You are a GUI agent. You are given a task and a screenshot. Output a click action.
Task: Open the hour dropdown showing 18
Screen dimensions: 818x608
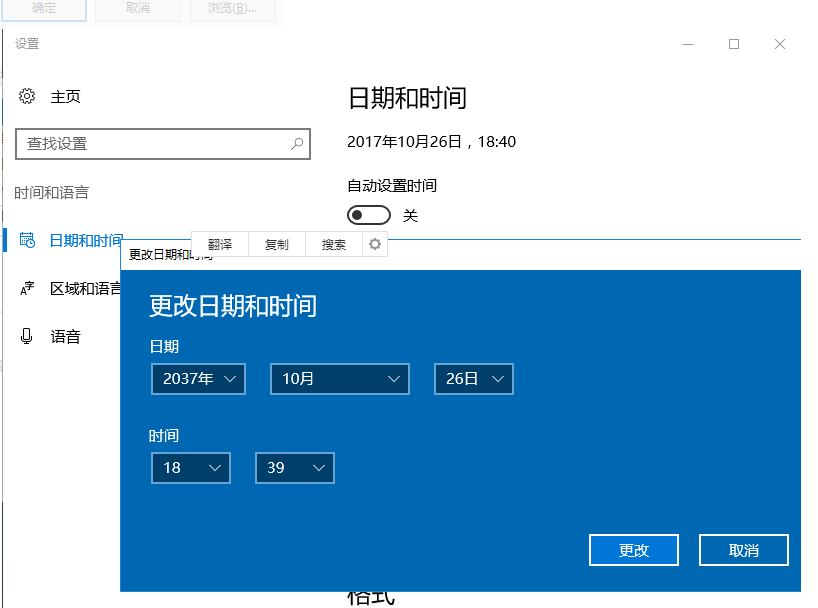click(190, 468)
